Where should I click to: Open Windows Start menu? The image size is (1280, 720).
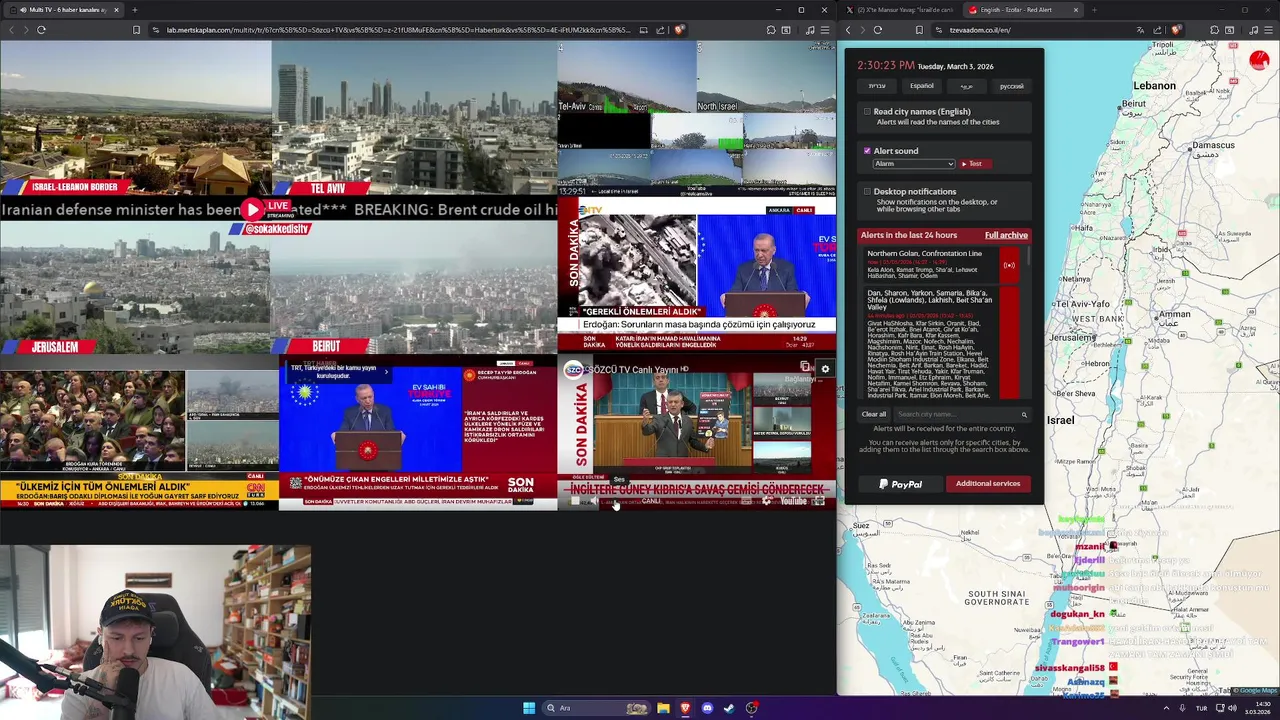pos(529,708)
